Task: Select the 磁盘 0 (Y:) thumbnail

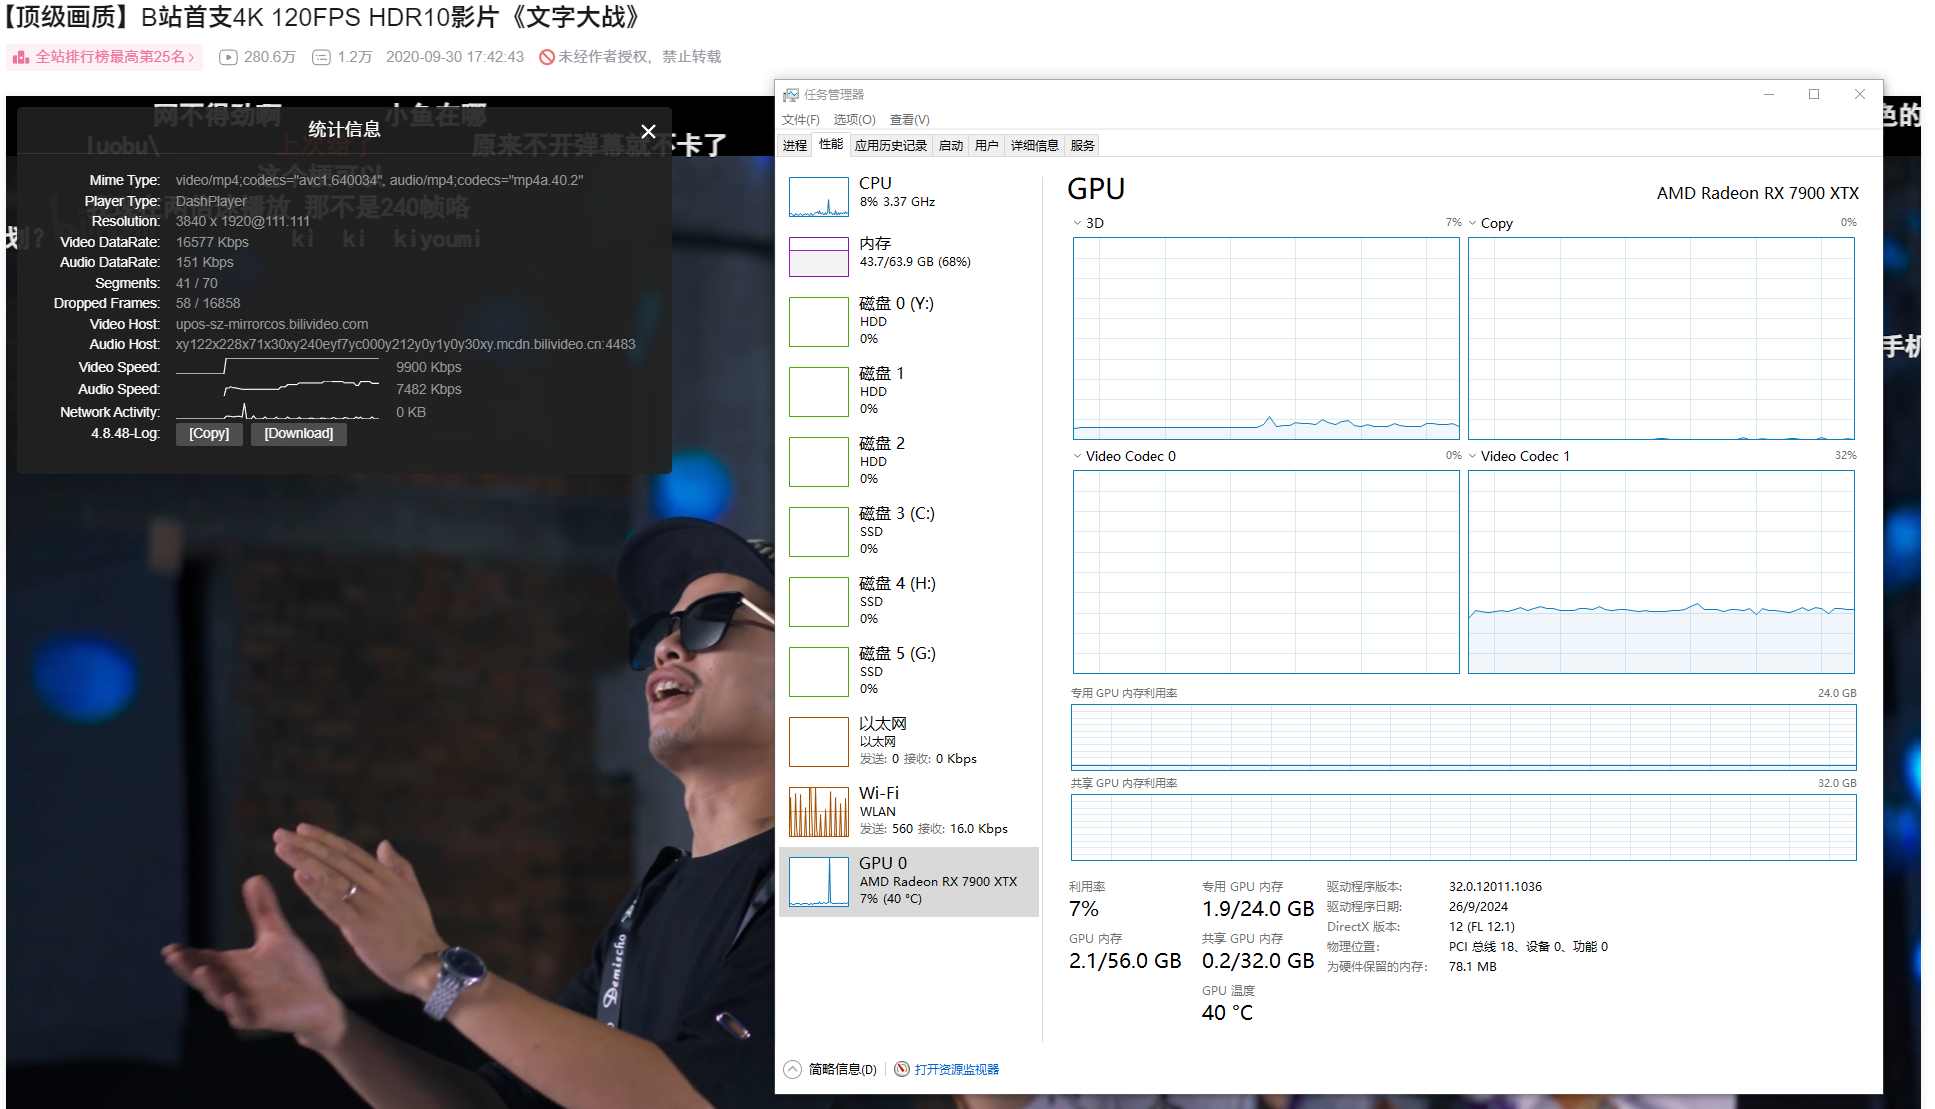Action: click(x=818, y=322)
